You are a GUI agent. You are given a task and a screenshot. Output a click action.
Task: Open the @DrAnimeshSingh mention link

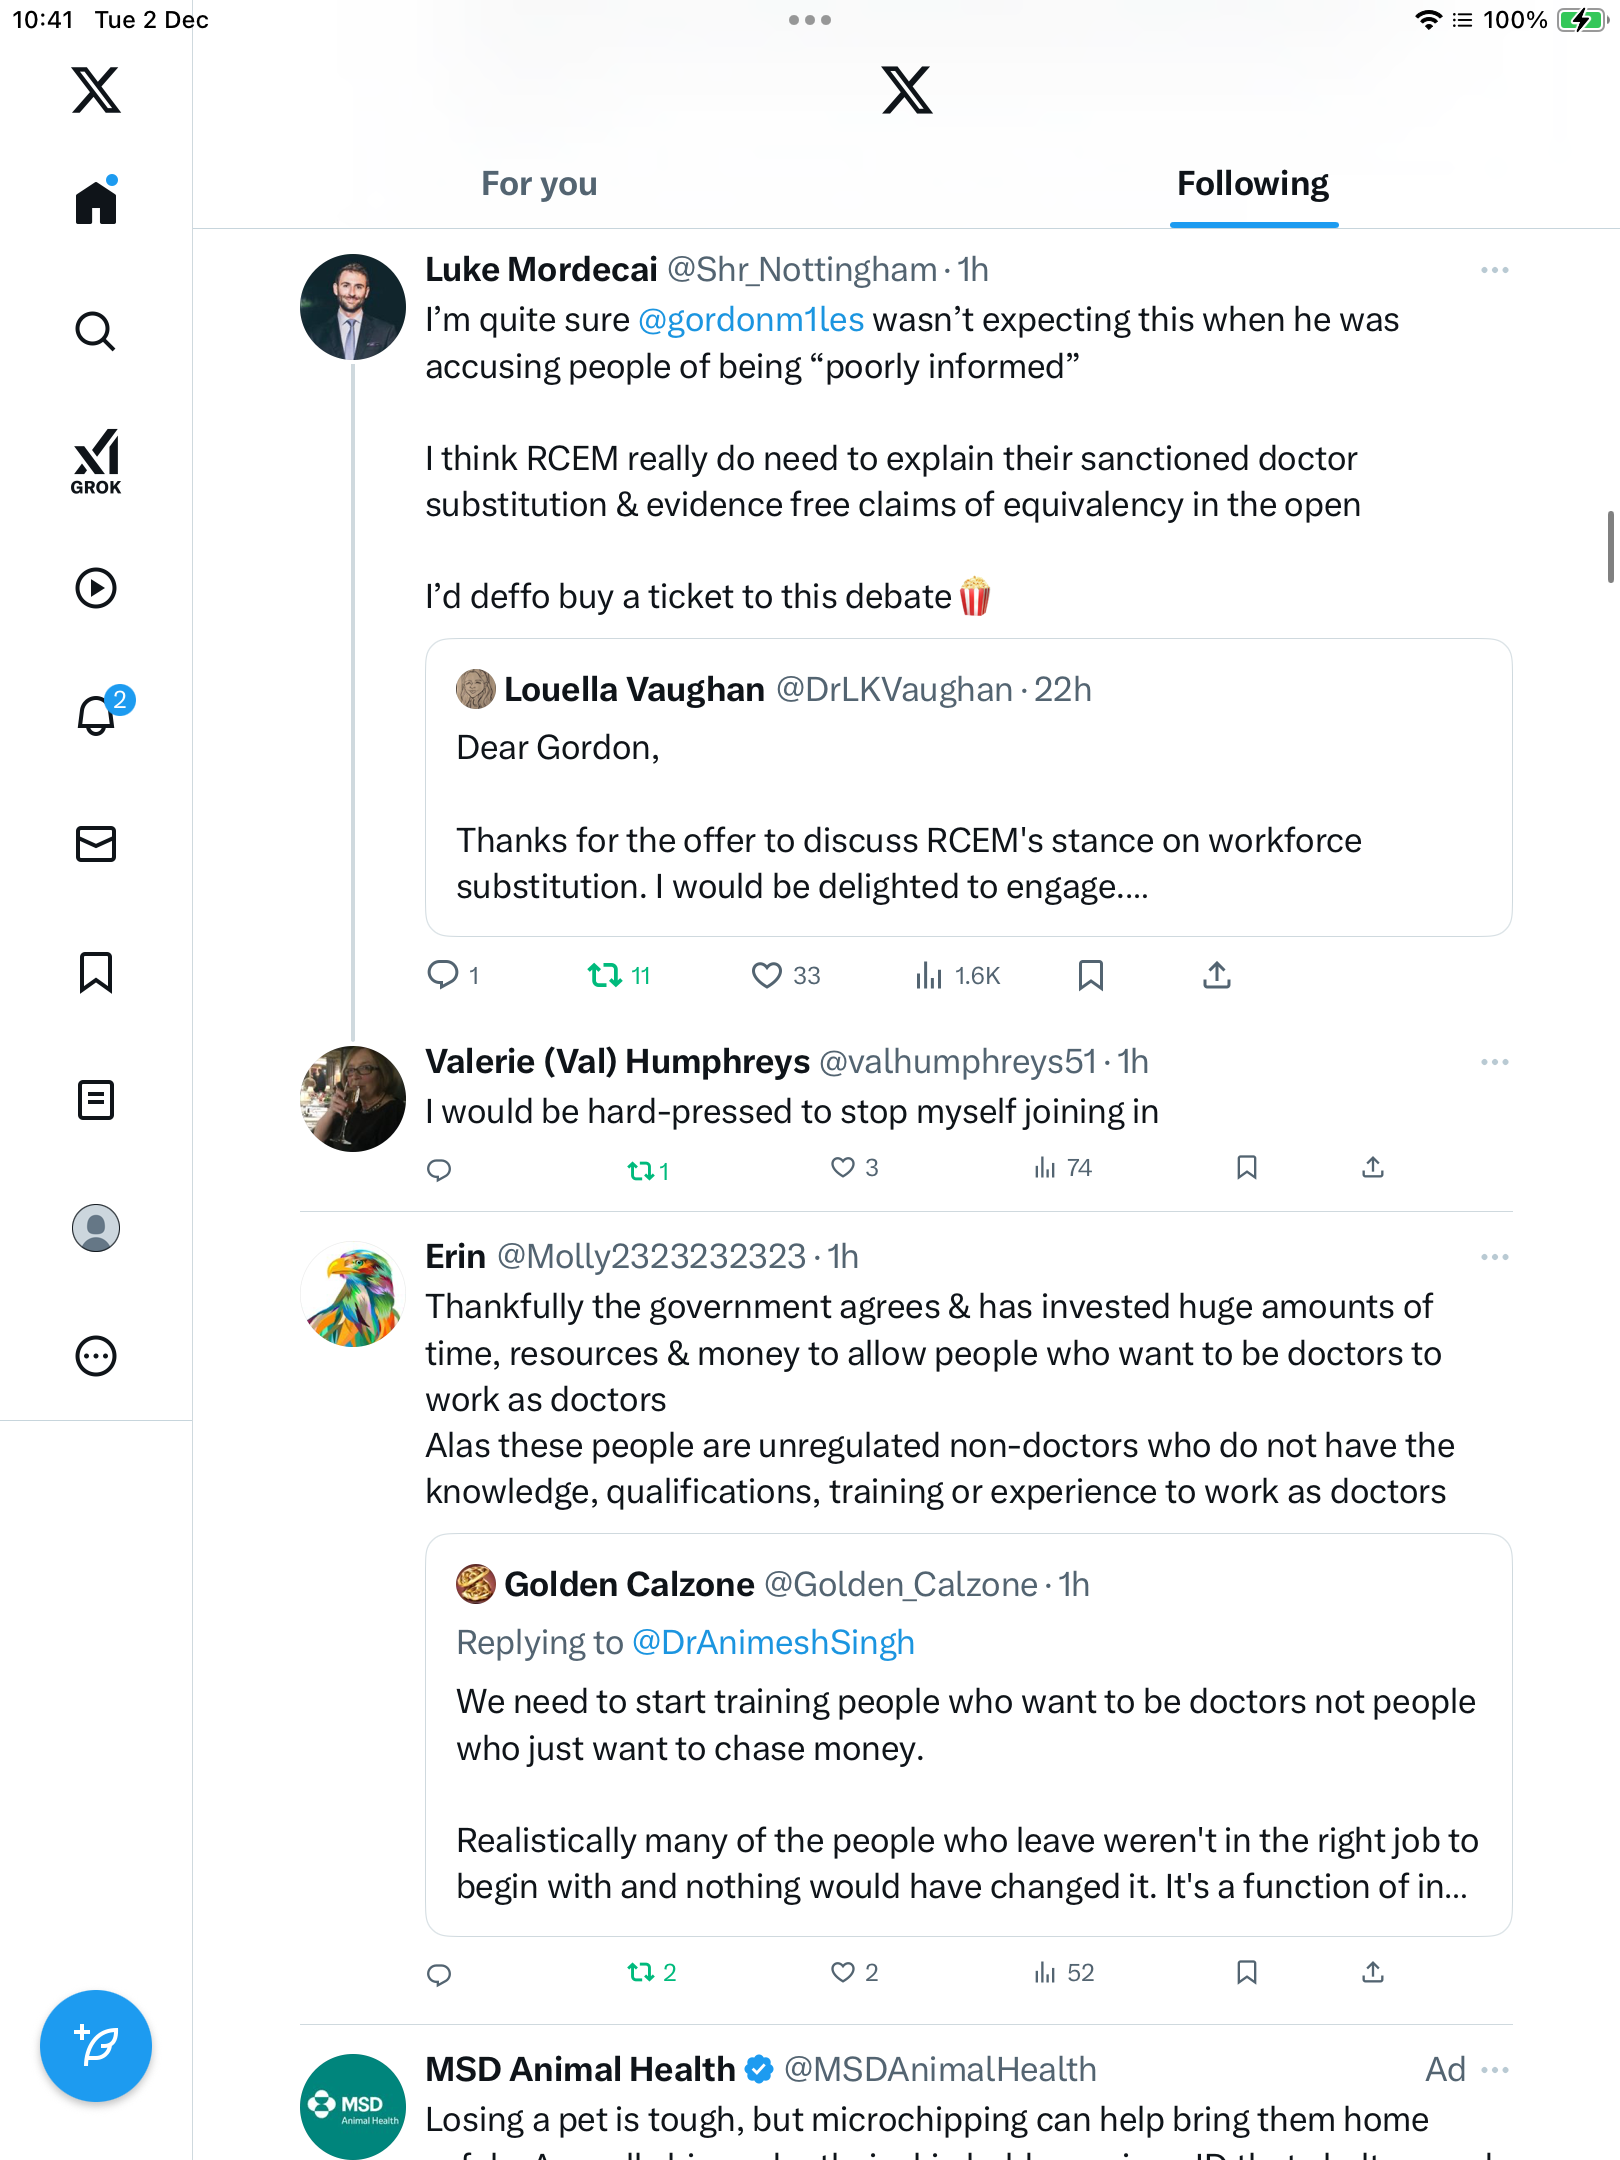773,1642
